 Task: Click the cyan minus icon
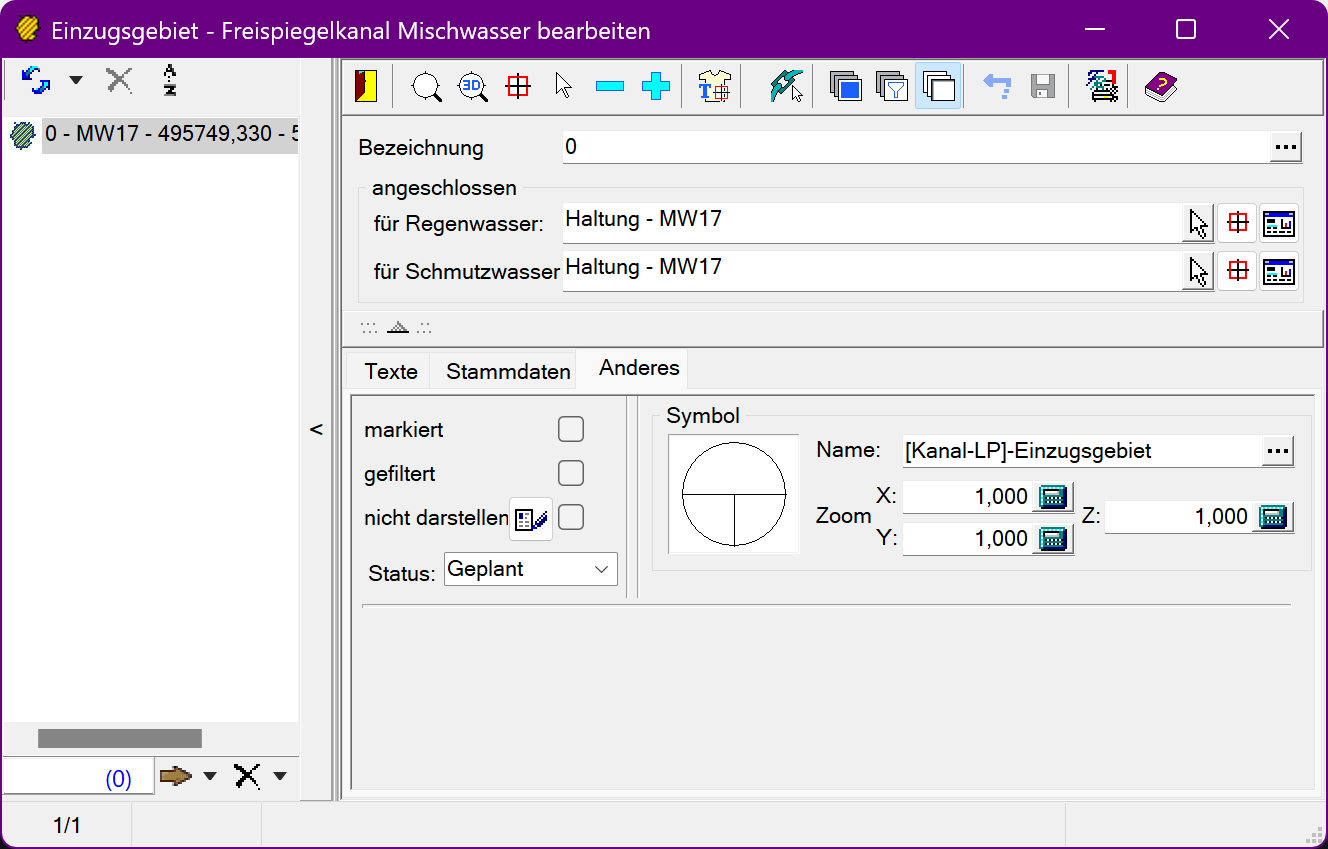coord(609,87)
